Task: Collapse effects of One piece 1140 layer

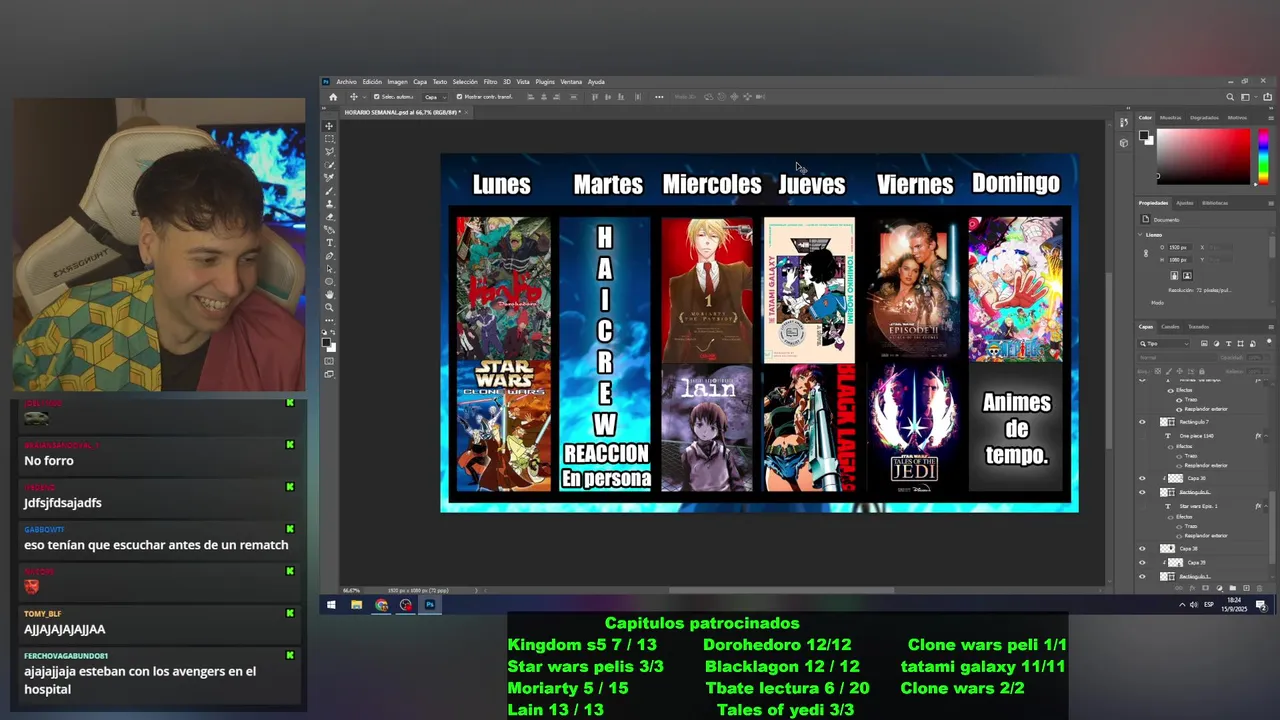Action: (x=1266, y=436)
